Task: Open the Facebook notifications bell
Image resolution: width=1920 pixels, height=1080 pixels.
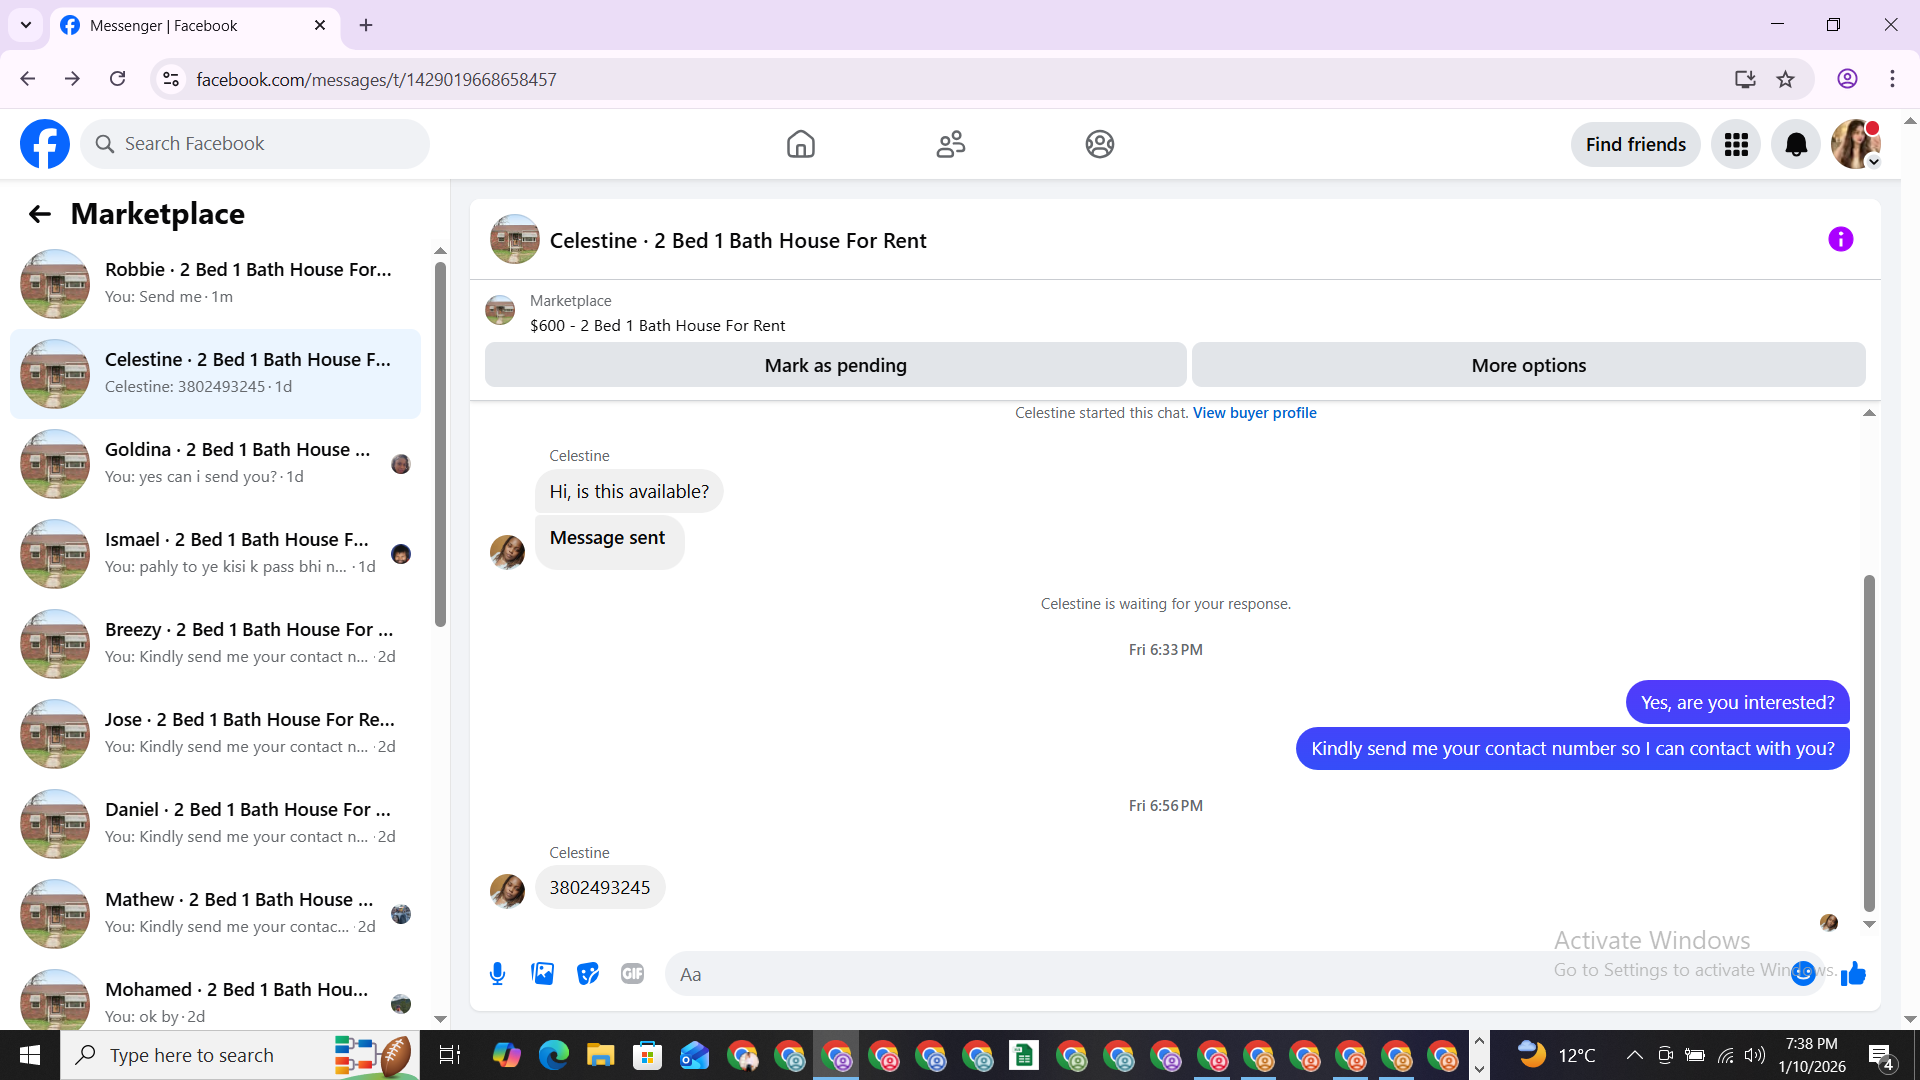Action: pos(1796,145)
